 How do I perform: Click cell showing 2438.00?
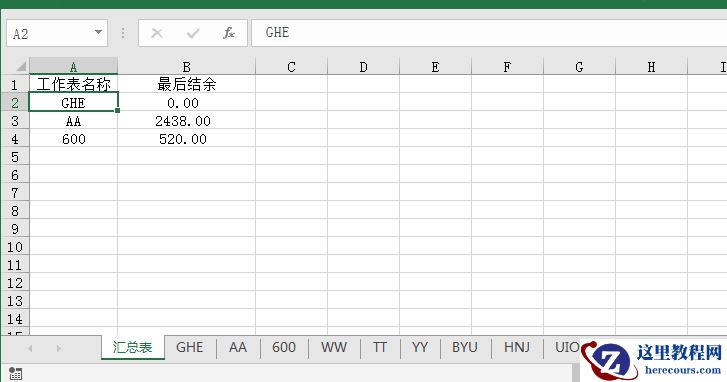186,121
